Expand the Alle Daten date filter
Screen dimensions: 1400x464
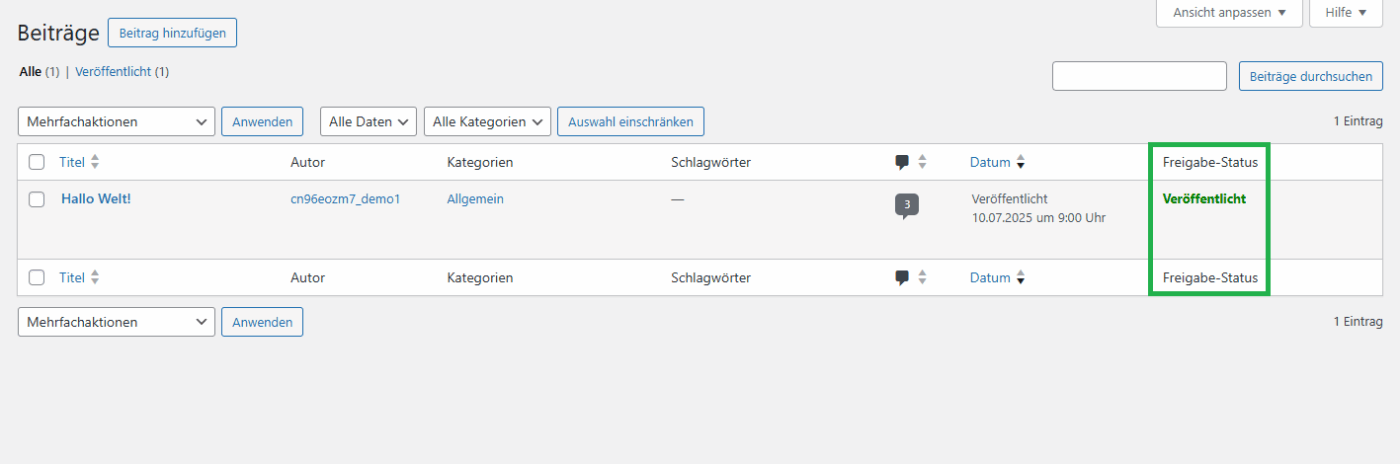point(368,122)
